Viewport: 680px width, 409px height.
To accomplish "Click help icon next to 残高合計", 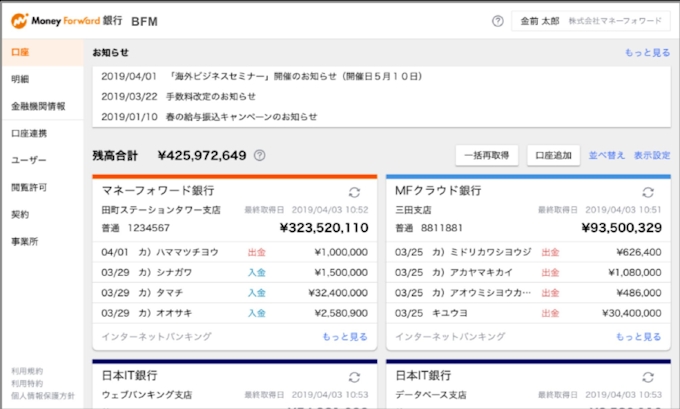I will [x=260, y=155].
